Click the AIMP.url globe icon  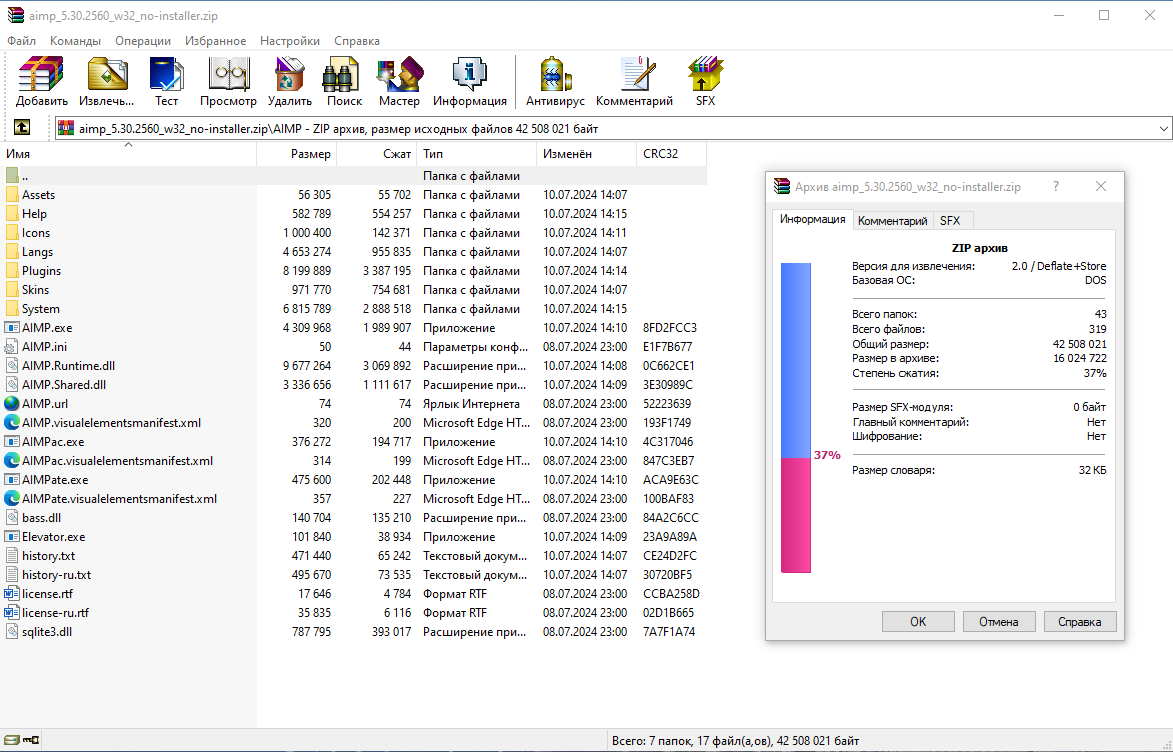click(x=12, y=403)
